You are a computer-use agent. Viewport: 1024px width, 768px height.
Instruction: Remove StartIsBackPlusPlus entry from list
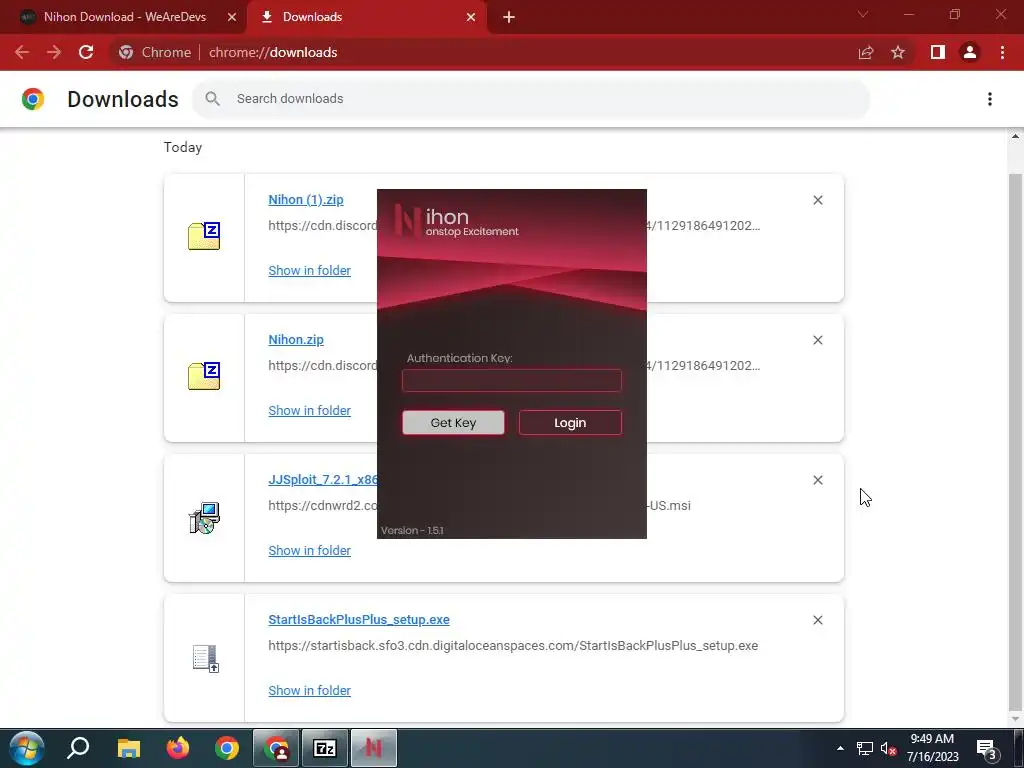(818, 620)
